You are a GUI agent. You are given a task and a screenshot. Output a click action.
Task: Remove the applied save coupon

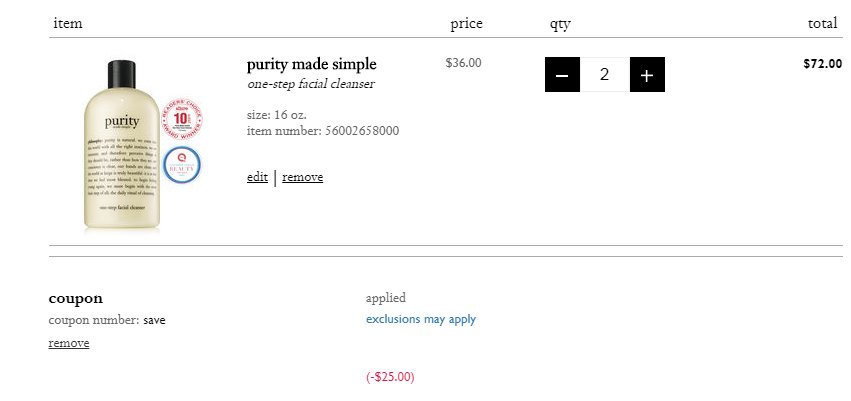coord(69,343)
